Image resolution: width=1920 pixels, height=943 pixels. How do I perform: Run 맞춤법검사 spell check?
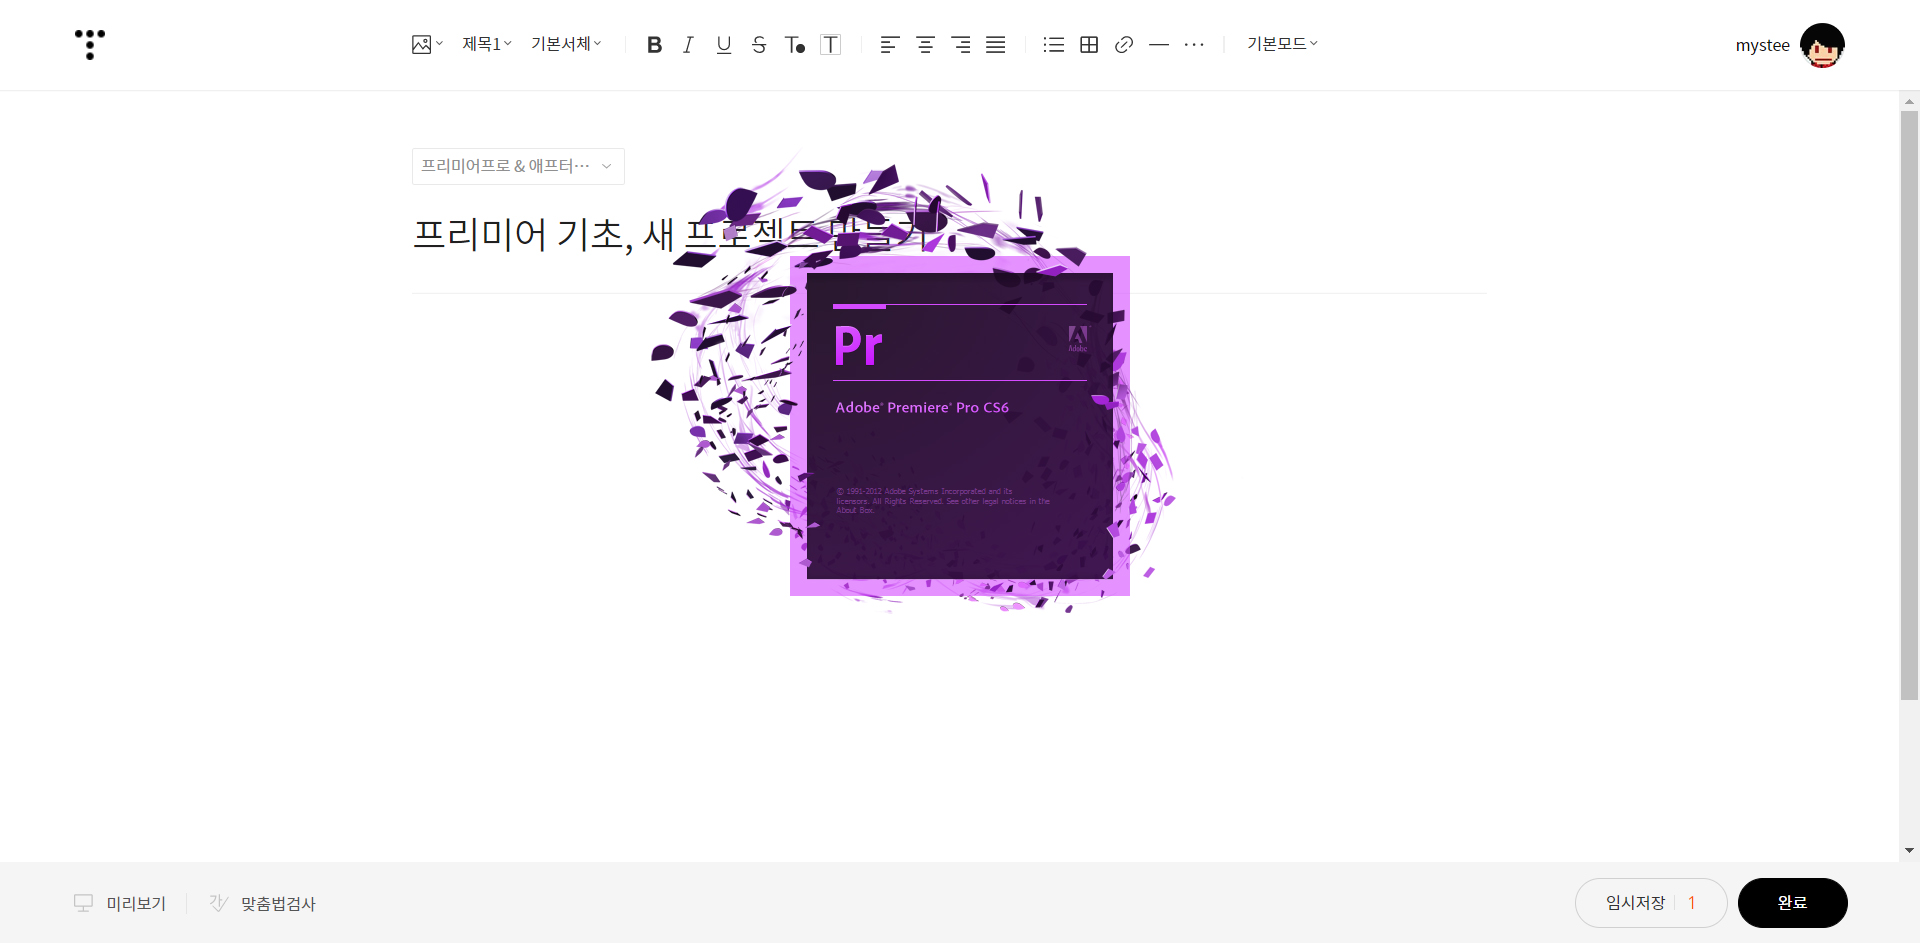click(x=263, y=904)
